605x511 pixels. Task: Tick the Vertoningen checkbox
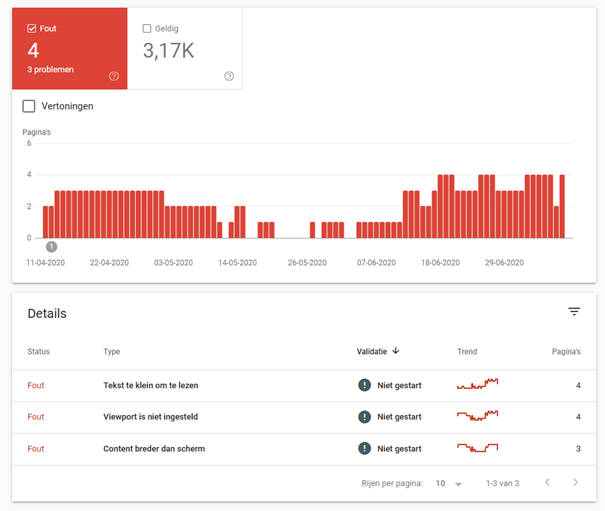pyautogui.click(x=29, y=106)
